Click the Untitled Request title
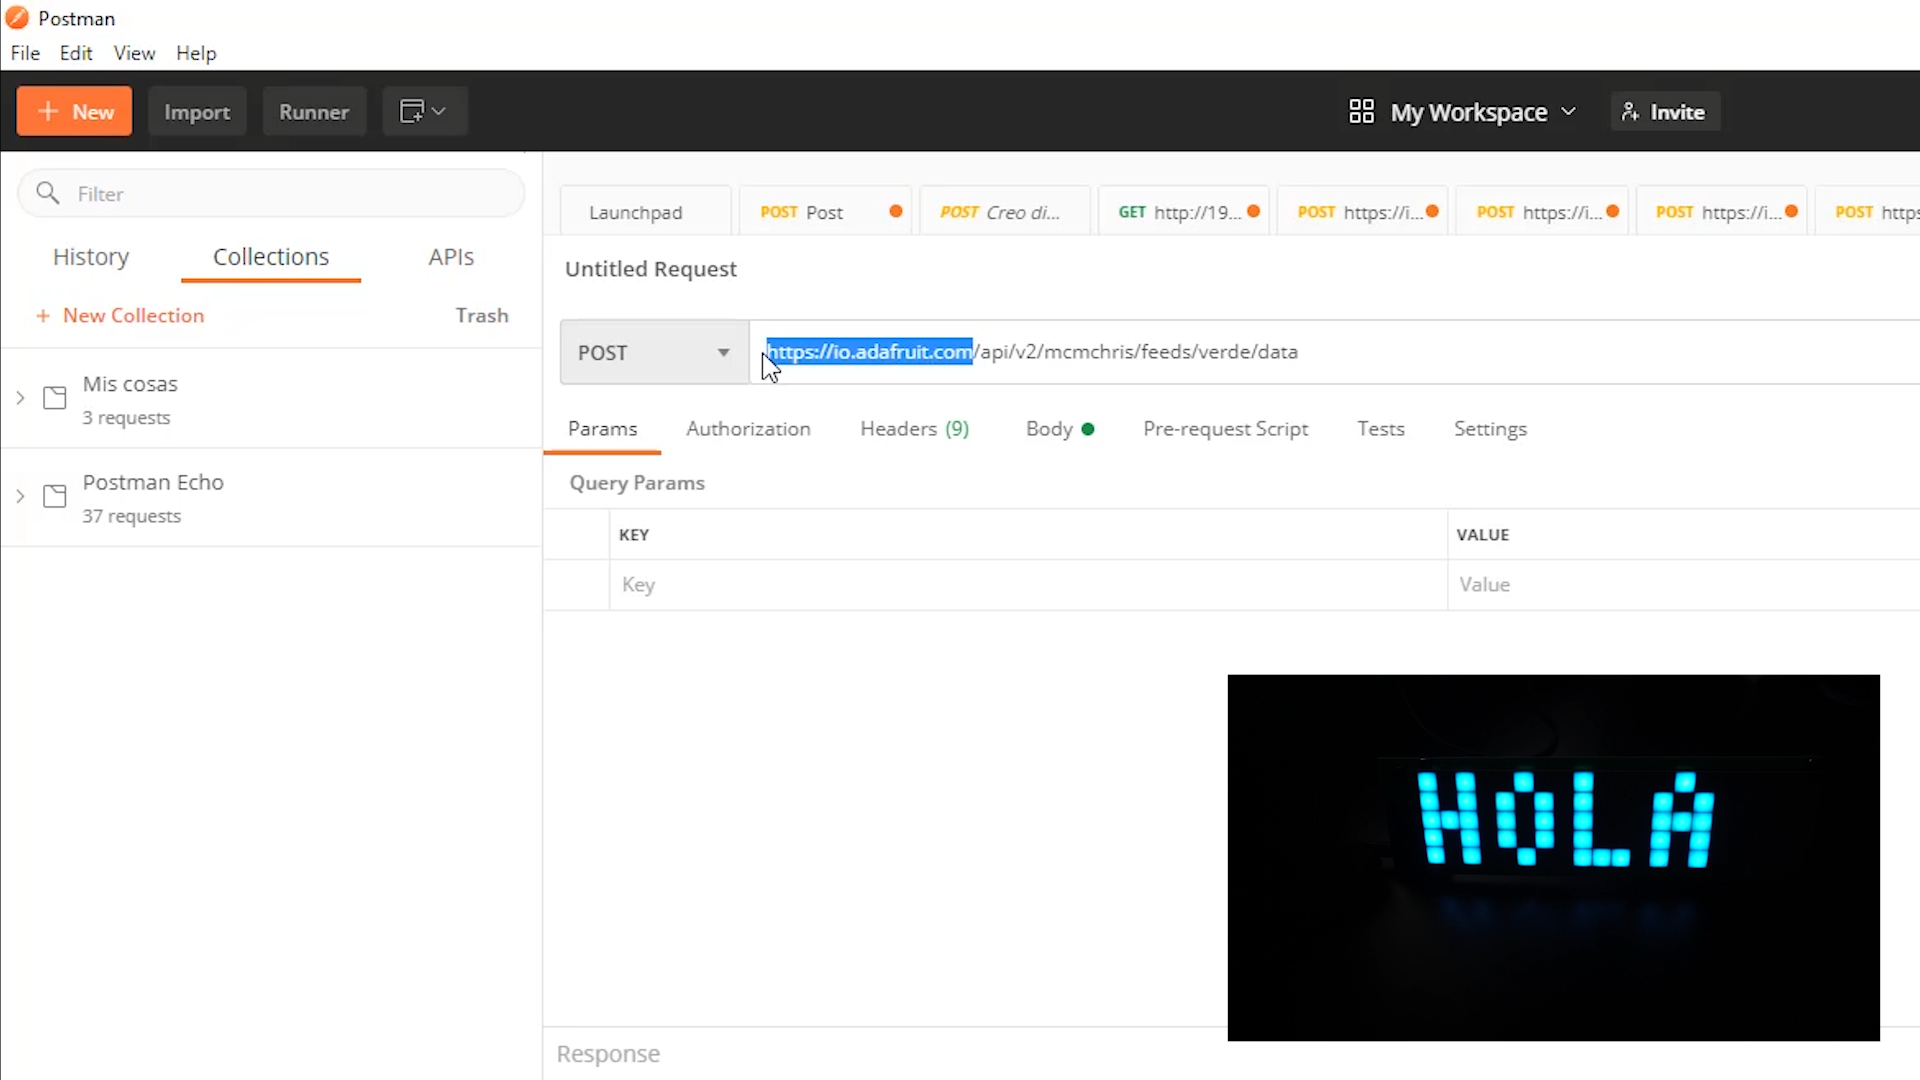Image resolution: width=1920 pixels, height=1080 pixels. coord(651,269)
